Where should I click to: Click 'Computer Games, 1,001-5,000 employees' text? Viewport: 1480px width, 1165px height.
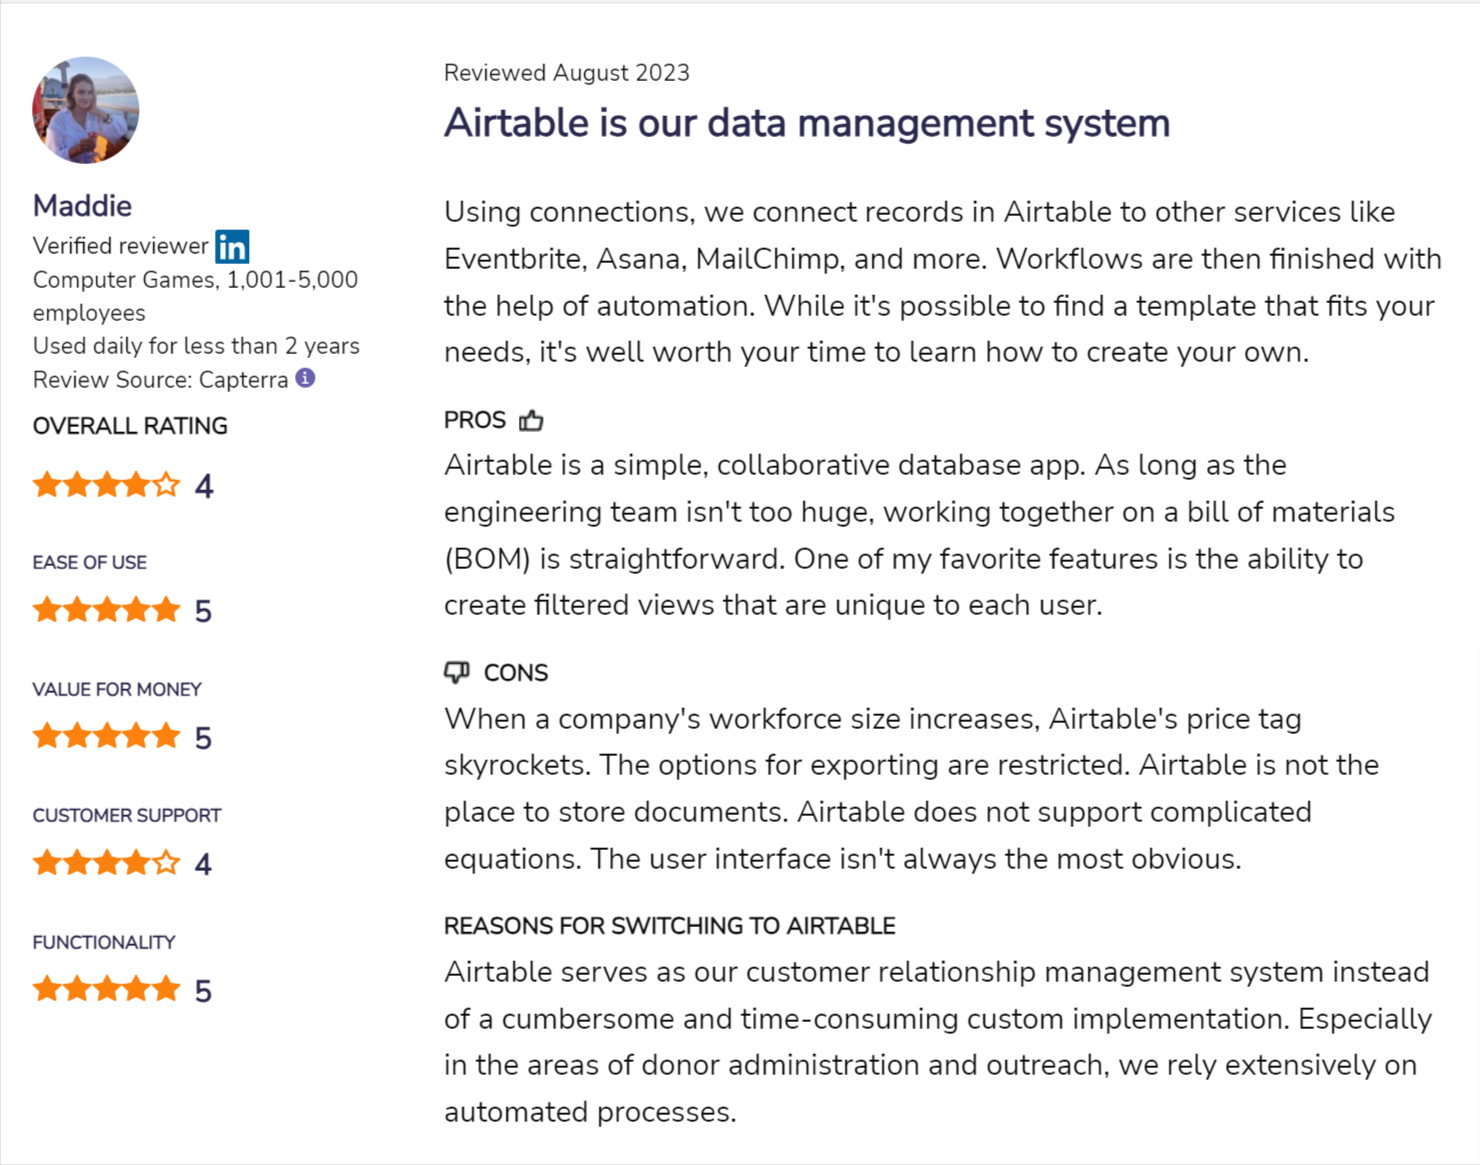[195, 296]
